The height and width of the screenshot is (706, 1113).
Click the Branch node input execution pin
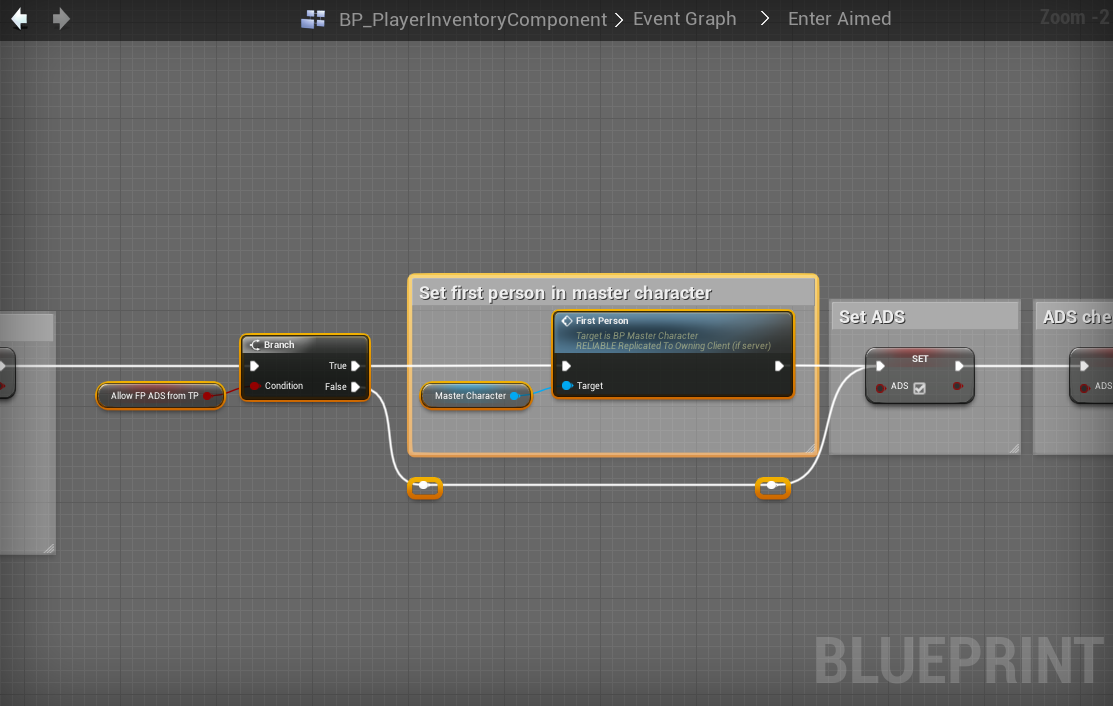[254, 366]
